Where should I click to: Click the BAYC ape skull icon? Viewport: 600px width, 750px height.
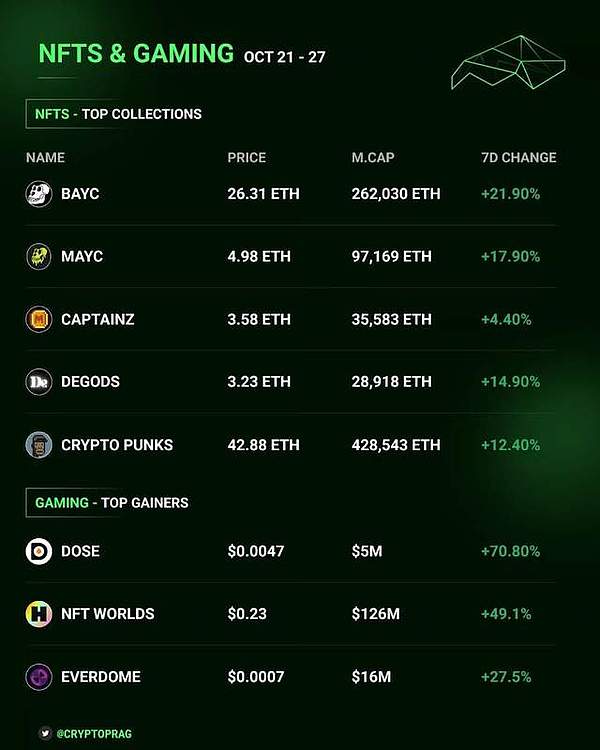click(x=38, y=194)
